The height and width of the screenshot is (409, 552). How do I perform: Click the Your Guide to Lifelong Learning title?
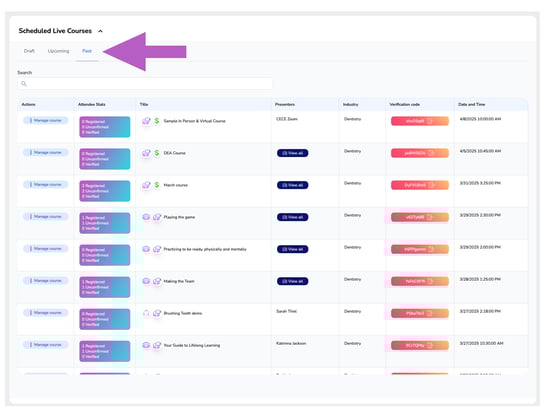pos(192,345)
